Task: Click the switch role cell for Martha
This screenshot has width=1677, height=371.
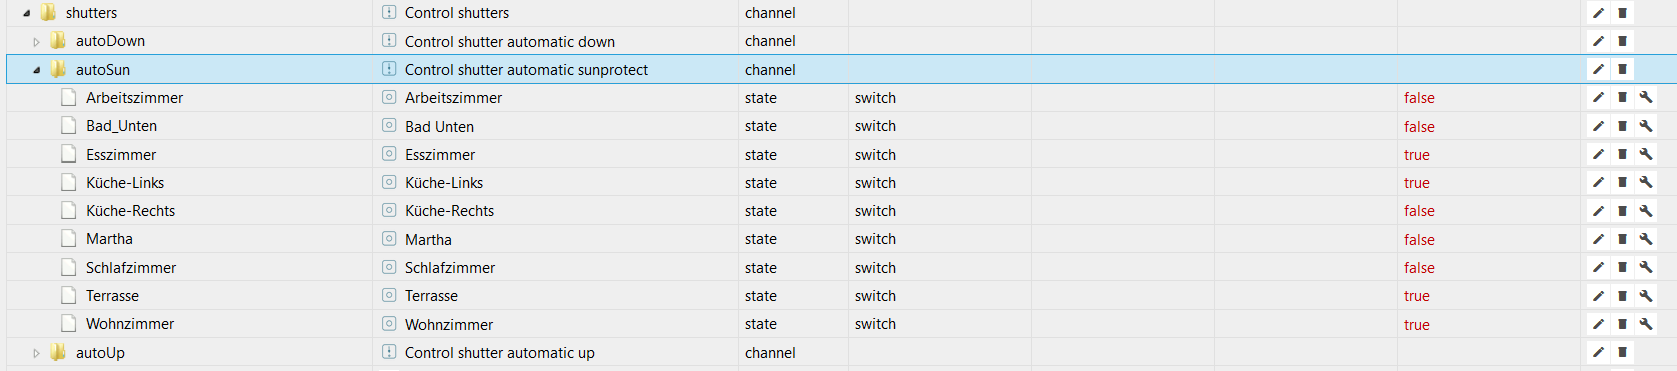Action: 875,239
